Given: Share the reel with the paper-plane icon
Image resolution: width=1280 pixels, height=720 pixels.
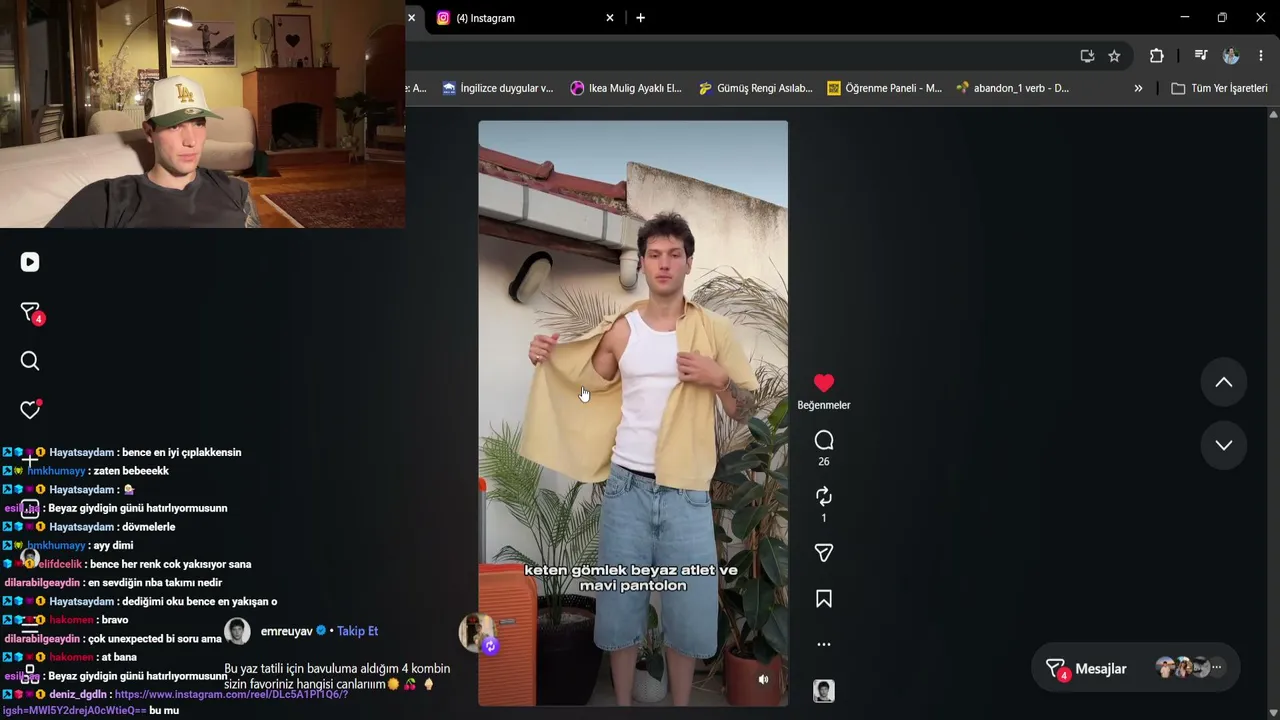Looking at the screenshot, I should point(824,553).
